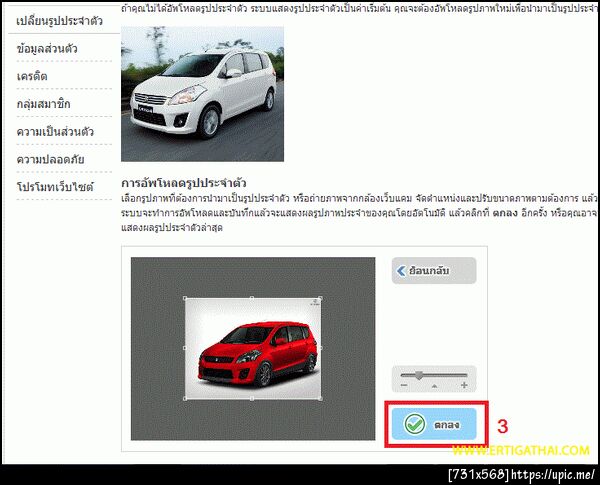Click the plus zoom-in icon
Viewport: 600px width, 485px height.
[464, 385]
